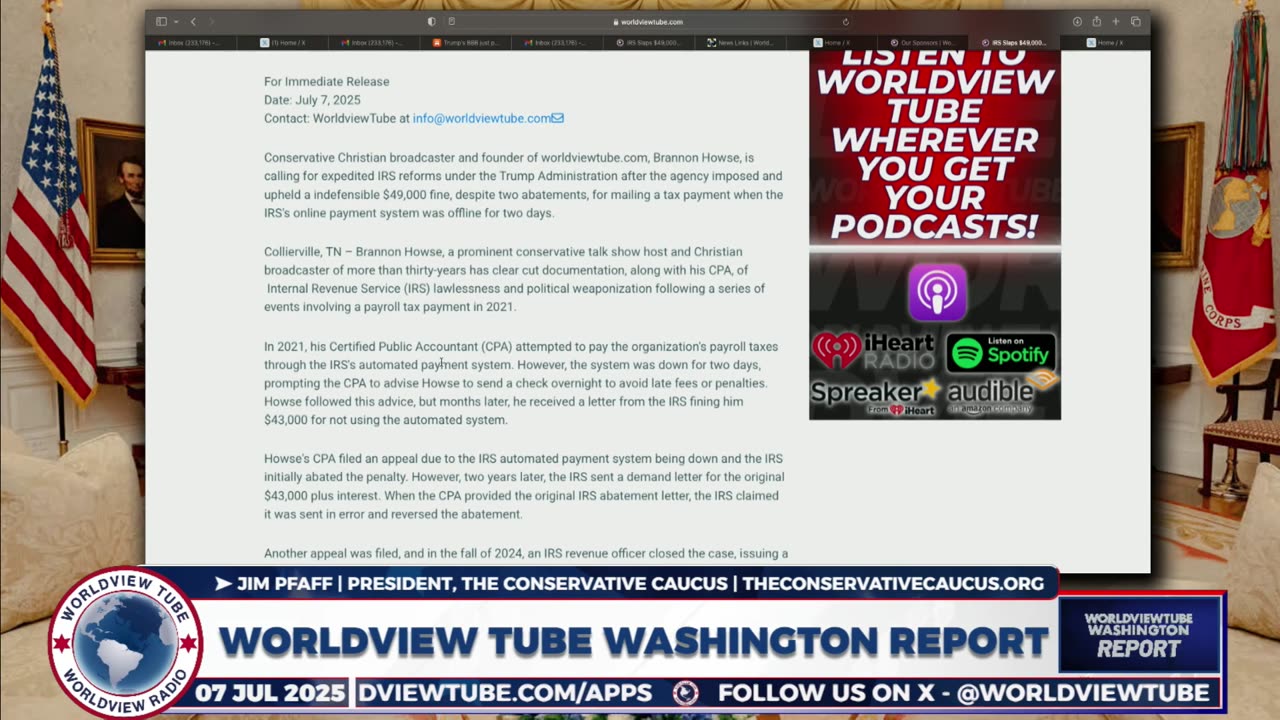Open the Listen on Spotify badge
This screenshot has height=720, width=1280.
[x=1001, y=352]
